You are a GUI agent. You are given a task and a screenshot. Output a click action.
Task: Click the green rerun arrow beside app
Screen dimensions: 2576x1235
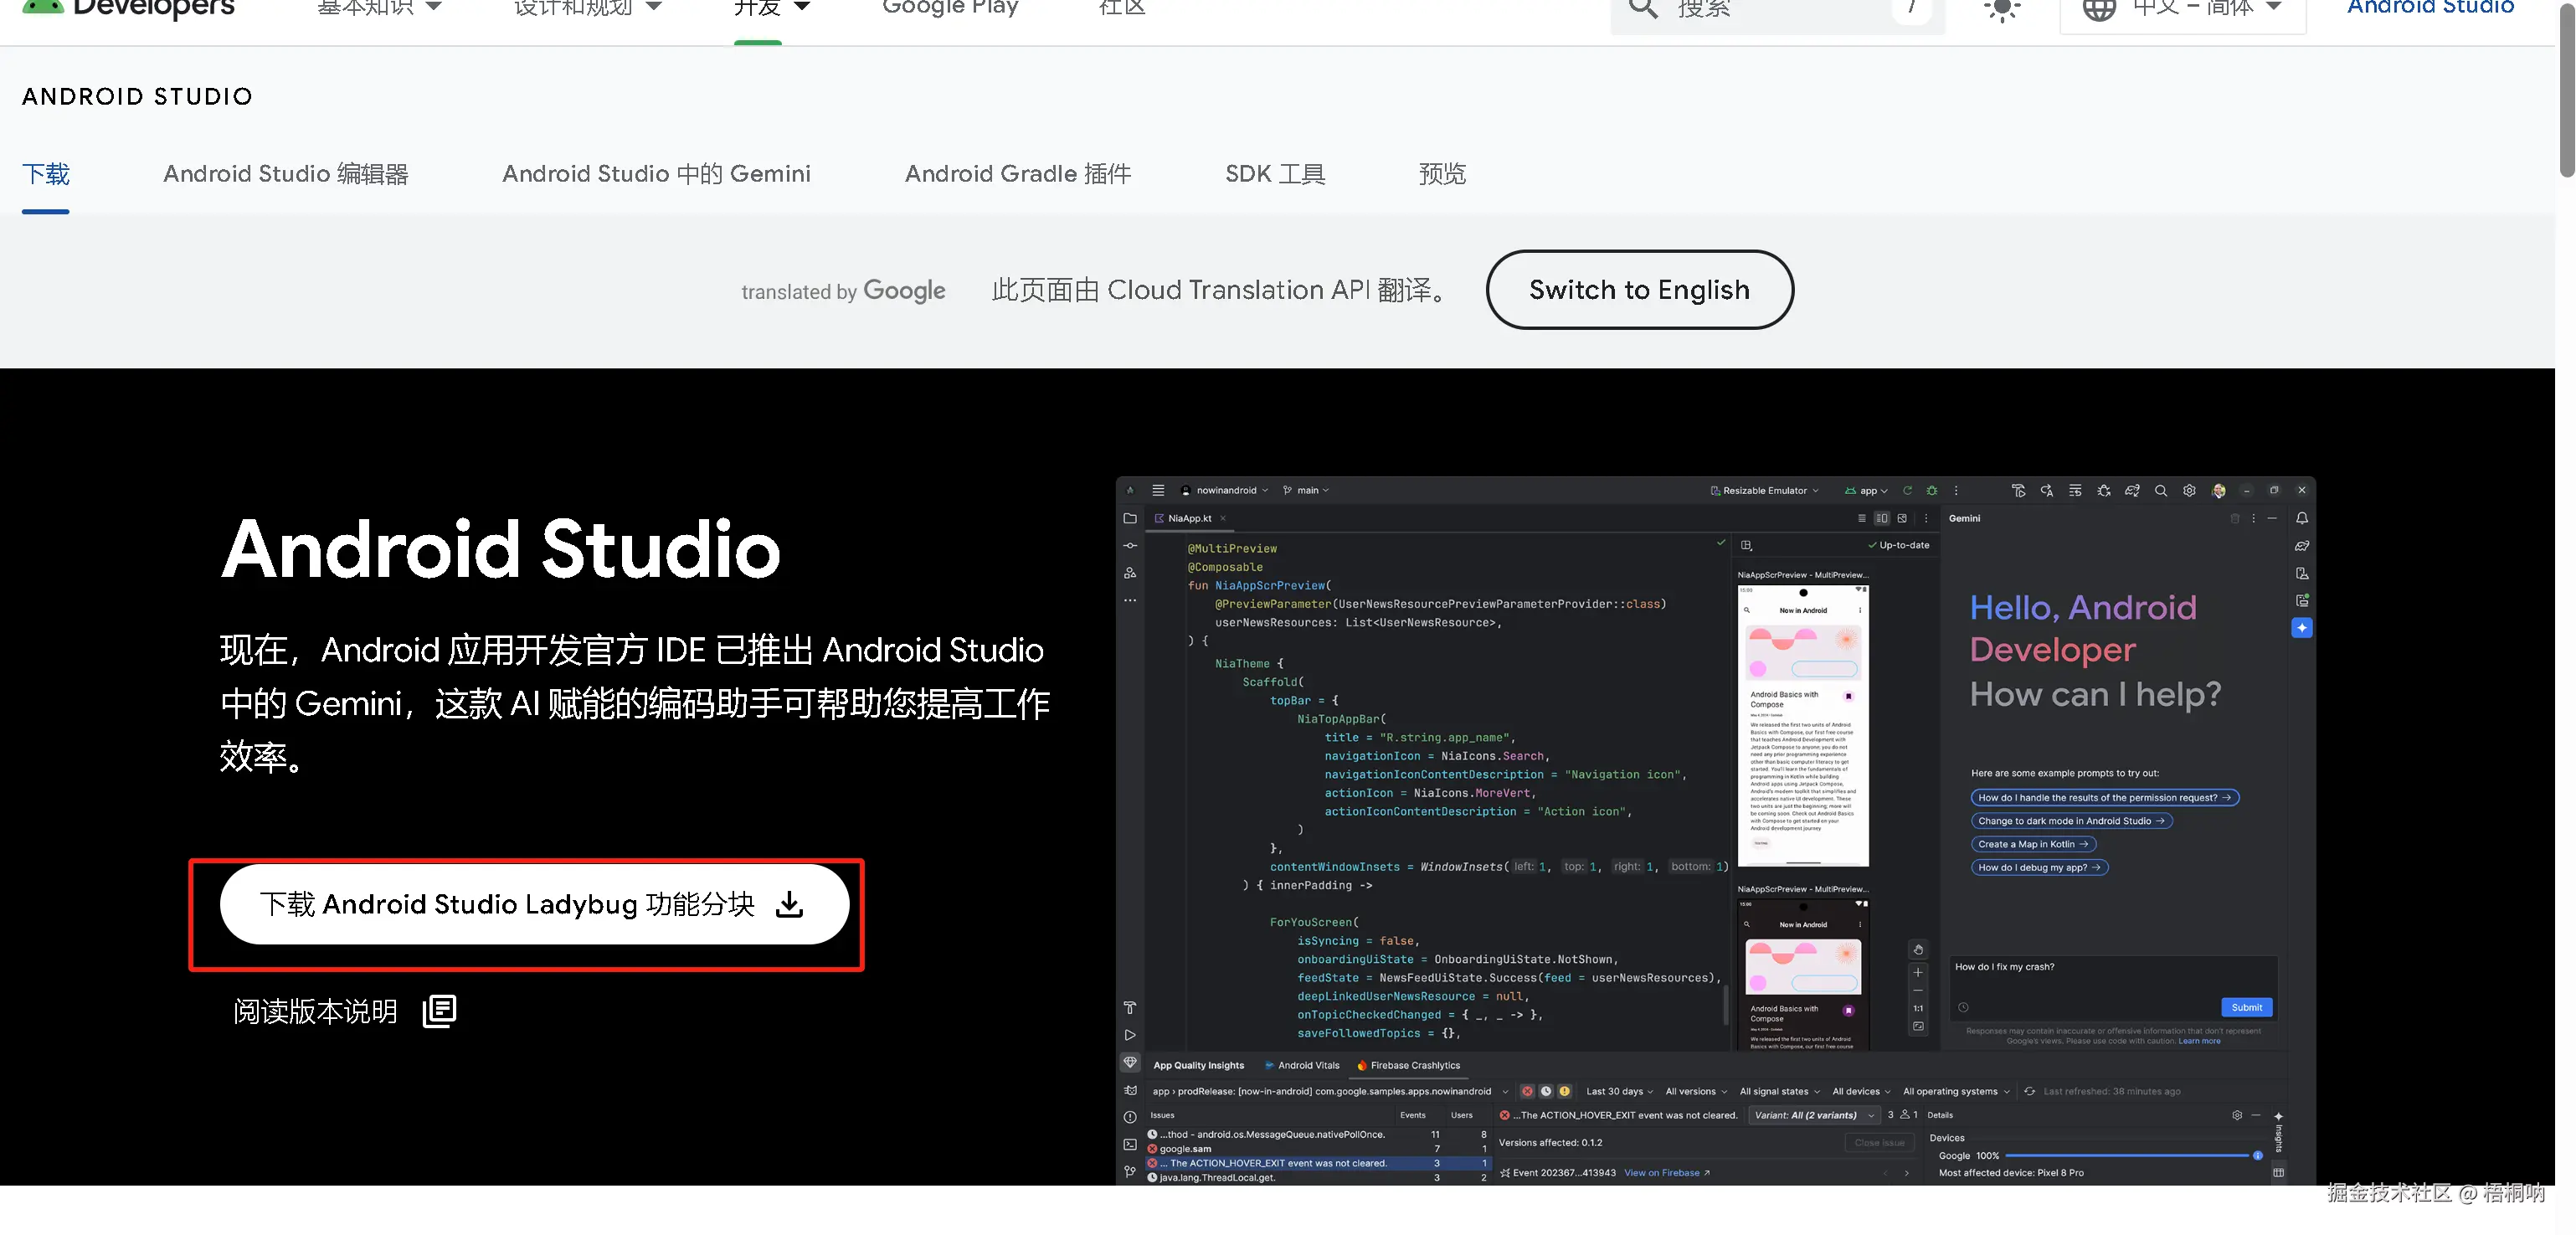pos(1907,490)
